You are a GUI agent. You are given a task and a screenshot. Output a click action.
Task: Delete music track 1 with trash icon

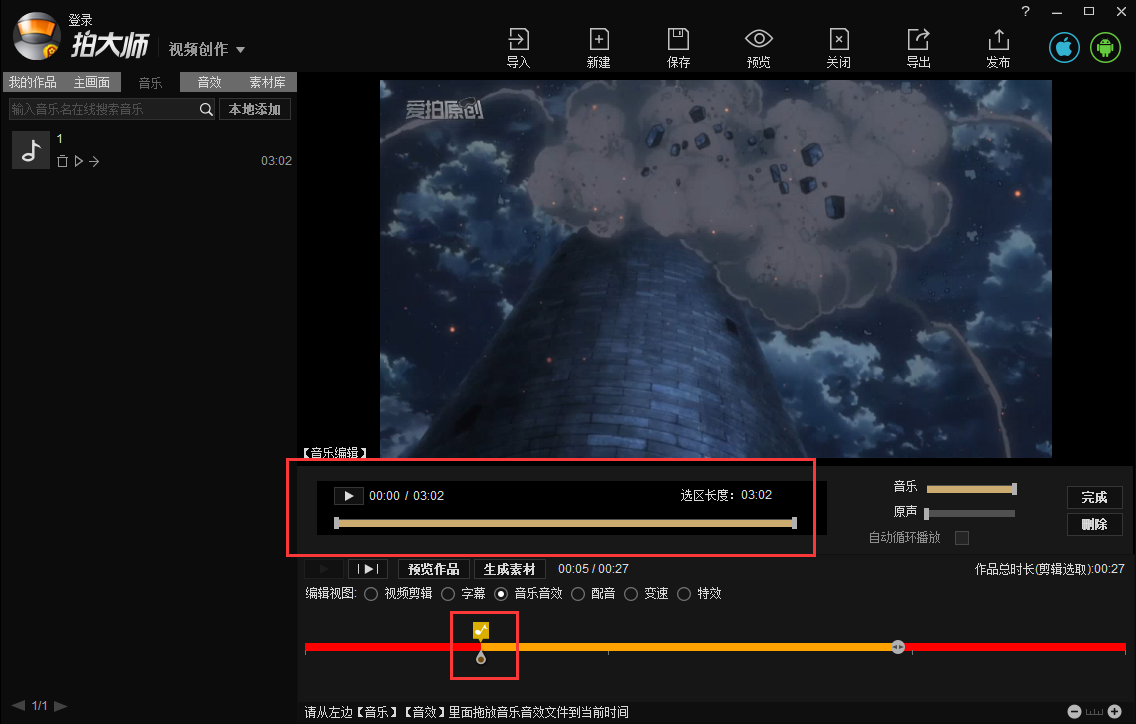62,161
